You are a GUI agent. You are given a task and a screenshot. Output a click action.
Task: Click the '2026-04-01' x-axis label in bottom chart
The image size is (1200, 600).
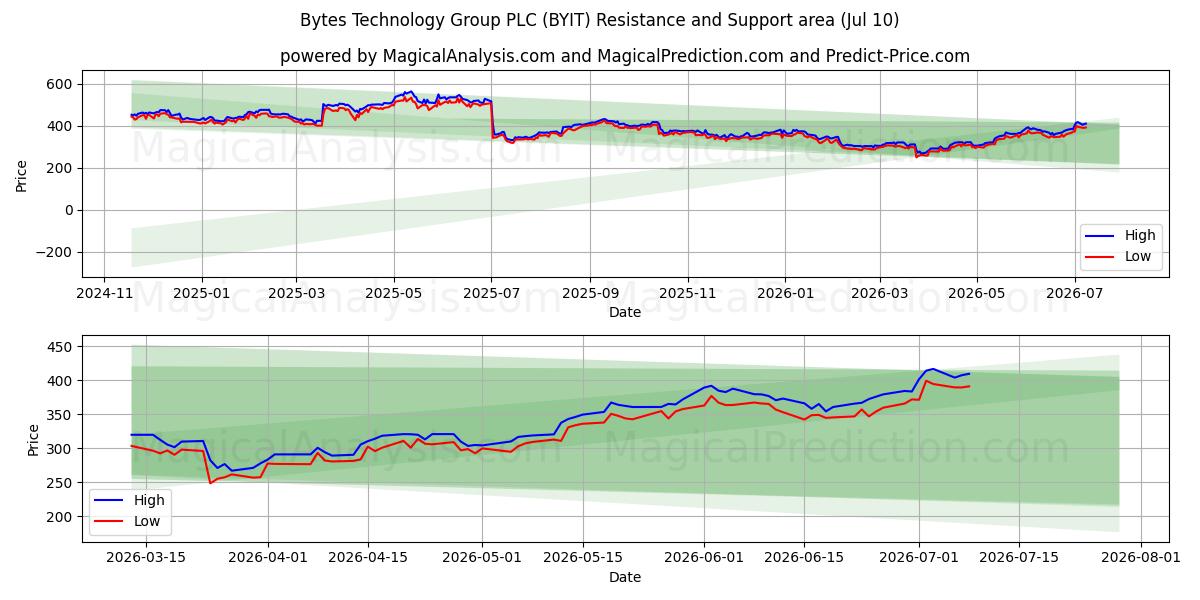coord(268,557)
